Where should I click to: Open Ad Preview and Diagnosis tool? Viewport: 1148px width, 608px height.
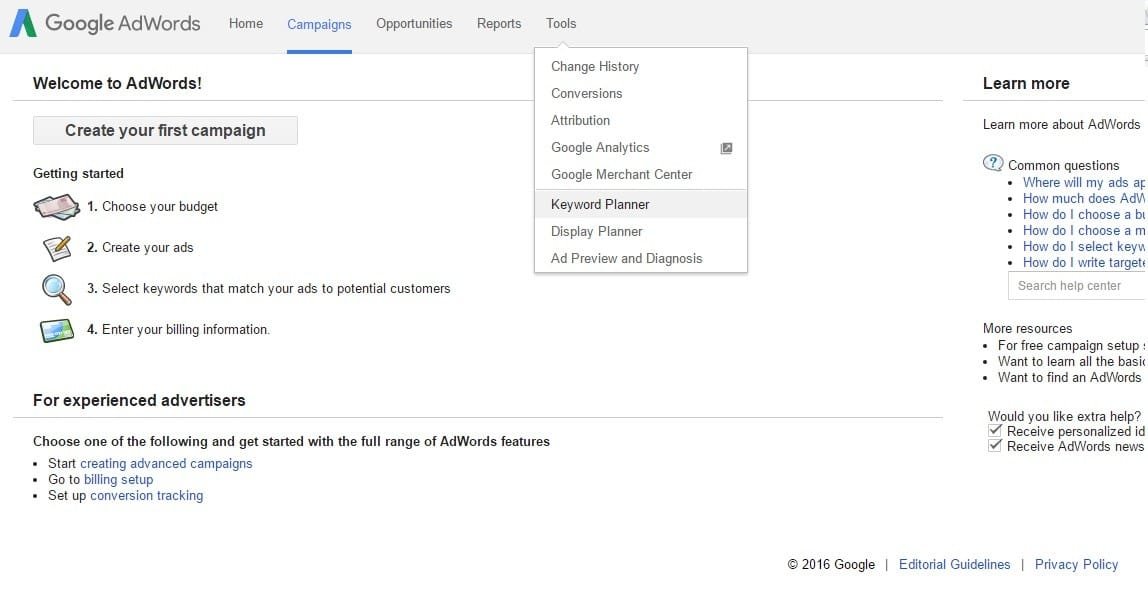[641, 259]
